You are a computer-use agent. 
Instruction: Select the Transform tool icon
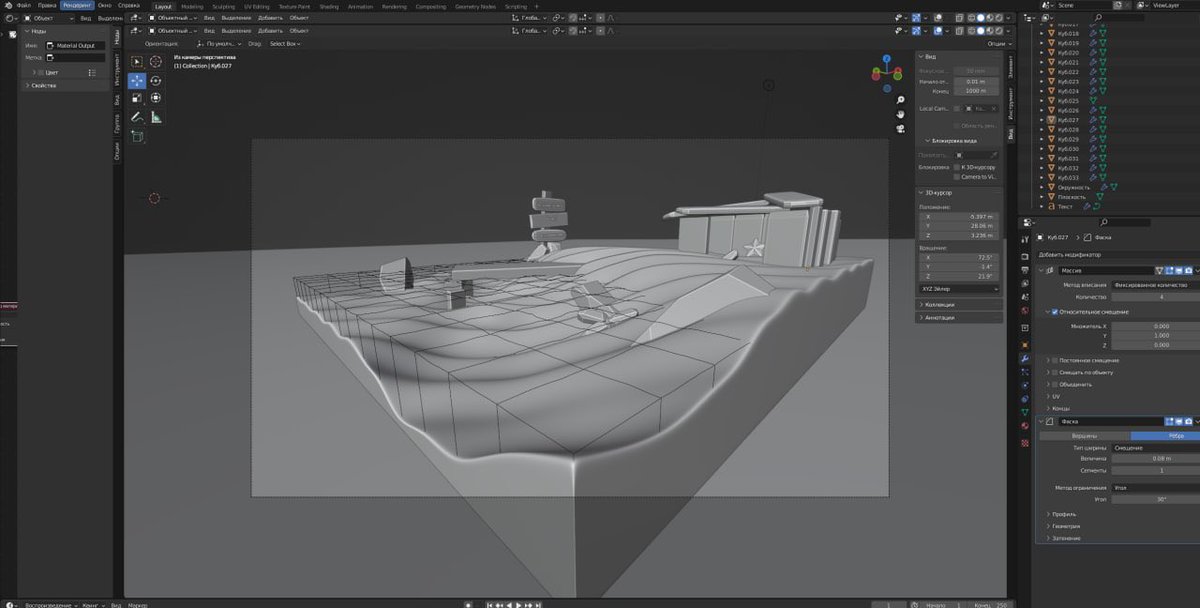point(156,99)
